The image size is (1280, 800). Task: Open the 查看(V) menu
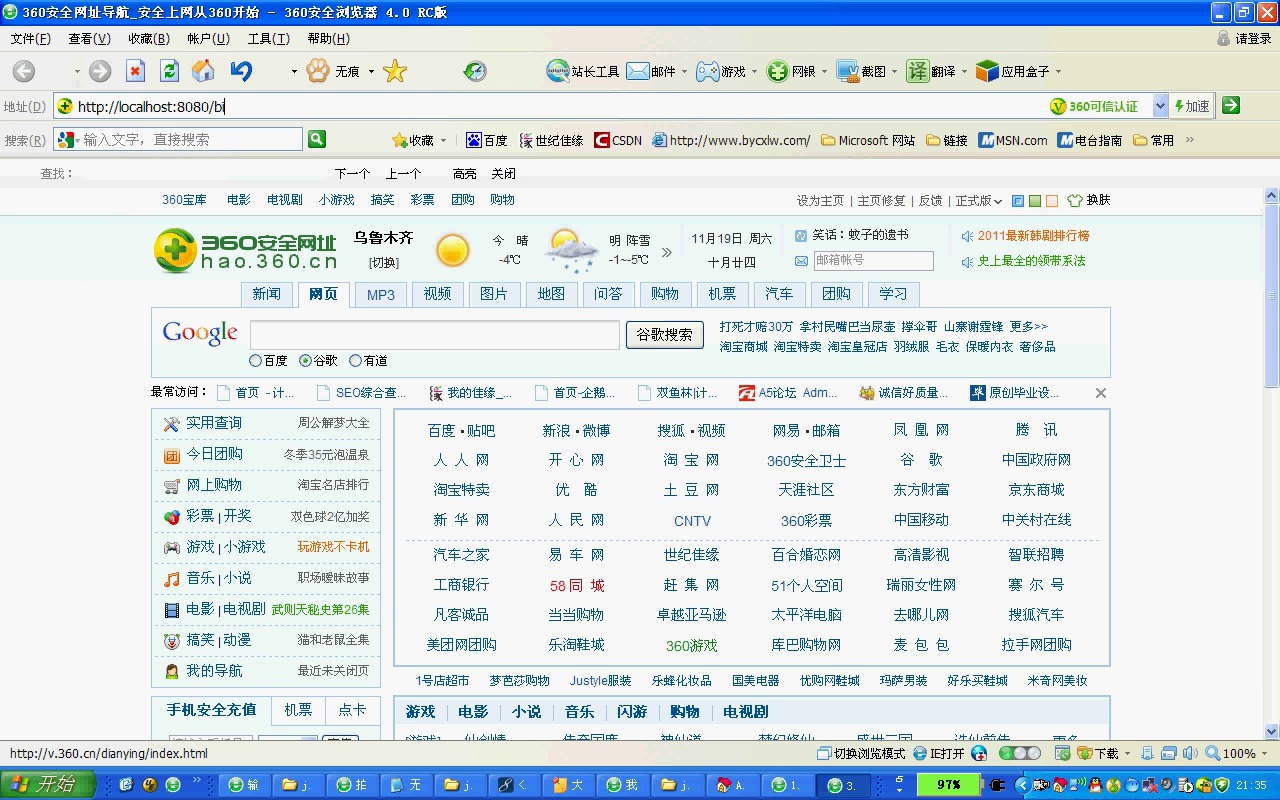point(89,38)
